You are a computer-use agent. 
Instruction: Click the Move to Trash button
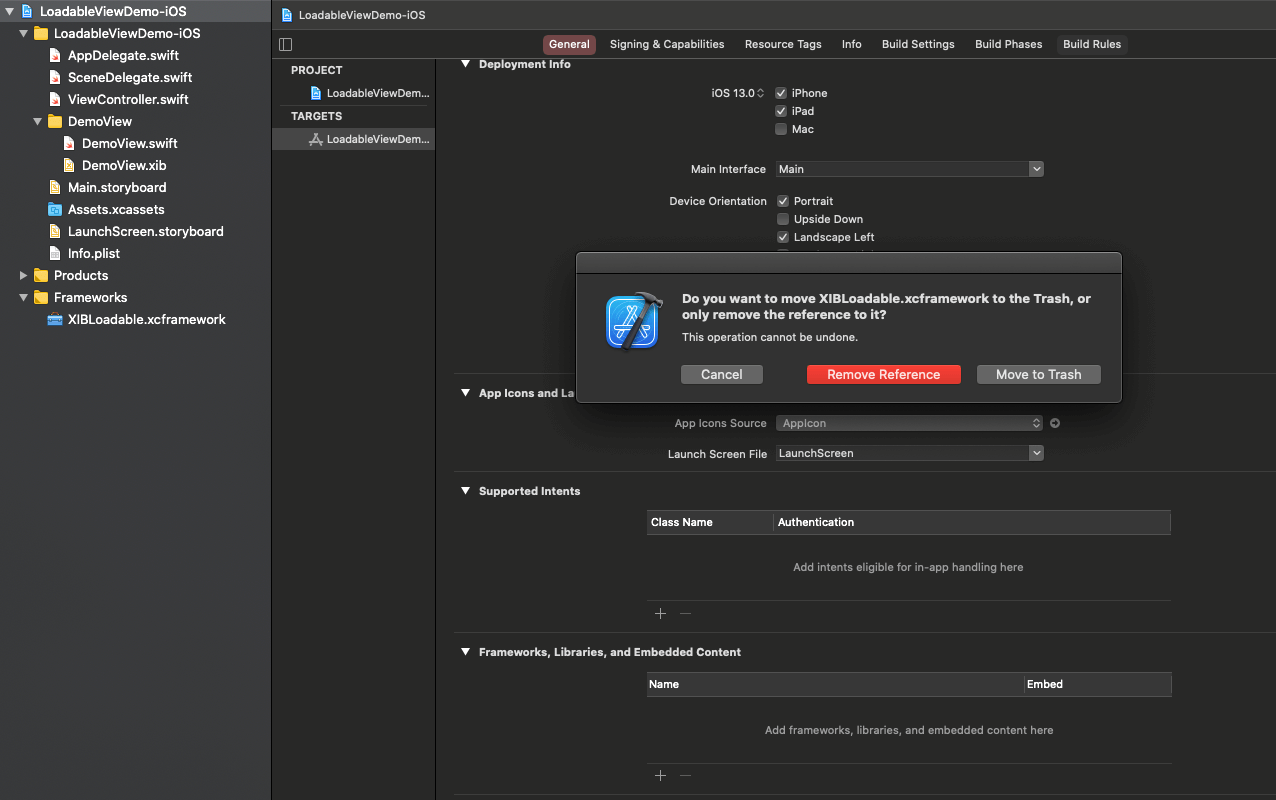(x=1038, y=374)
